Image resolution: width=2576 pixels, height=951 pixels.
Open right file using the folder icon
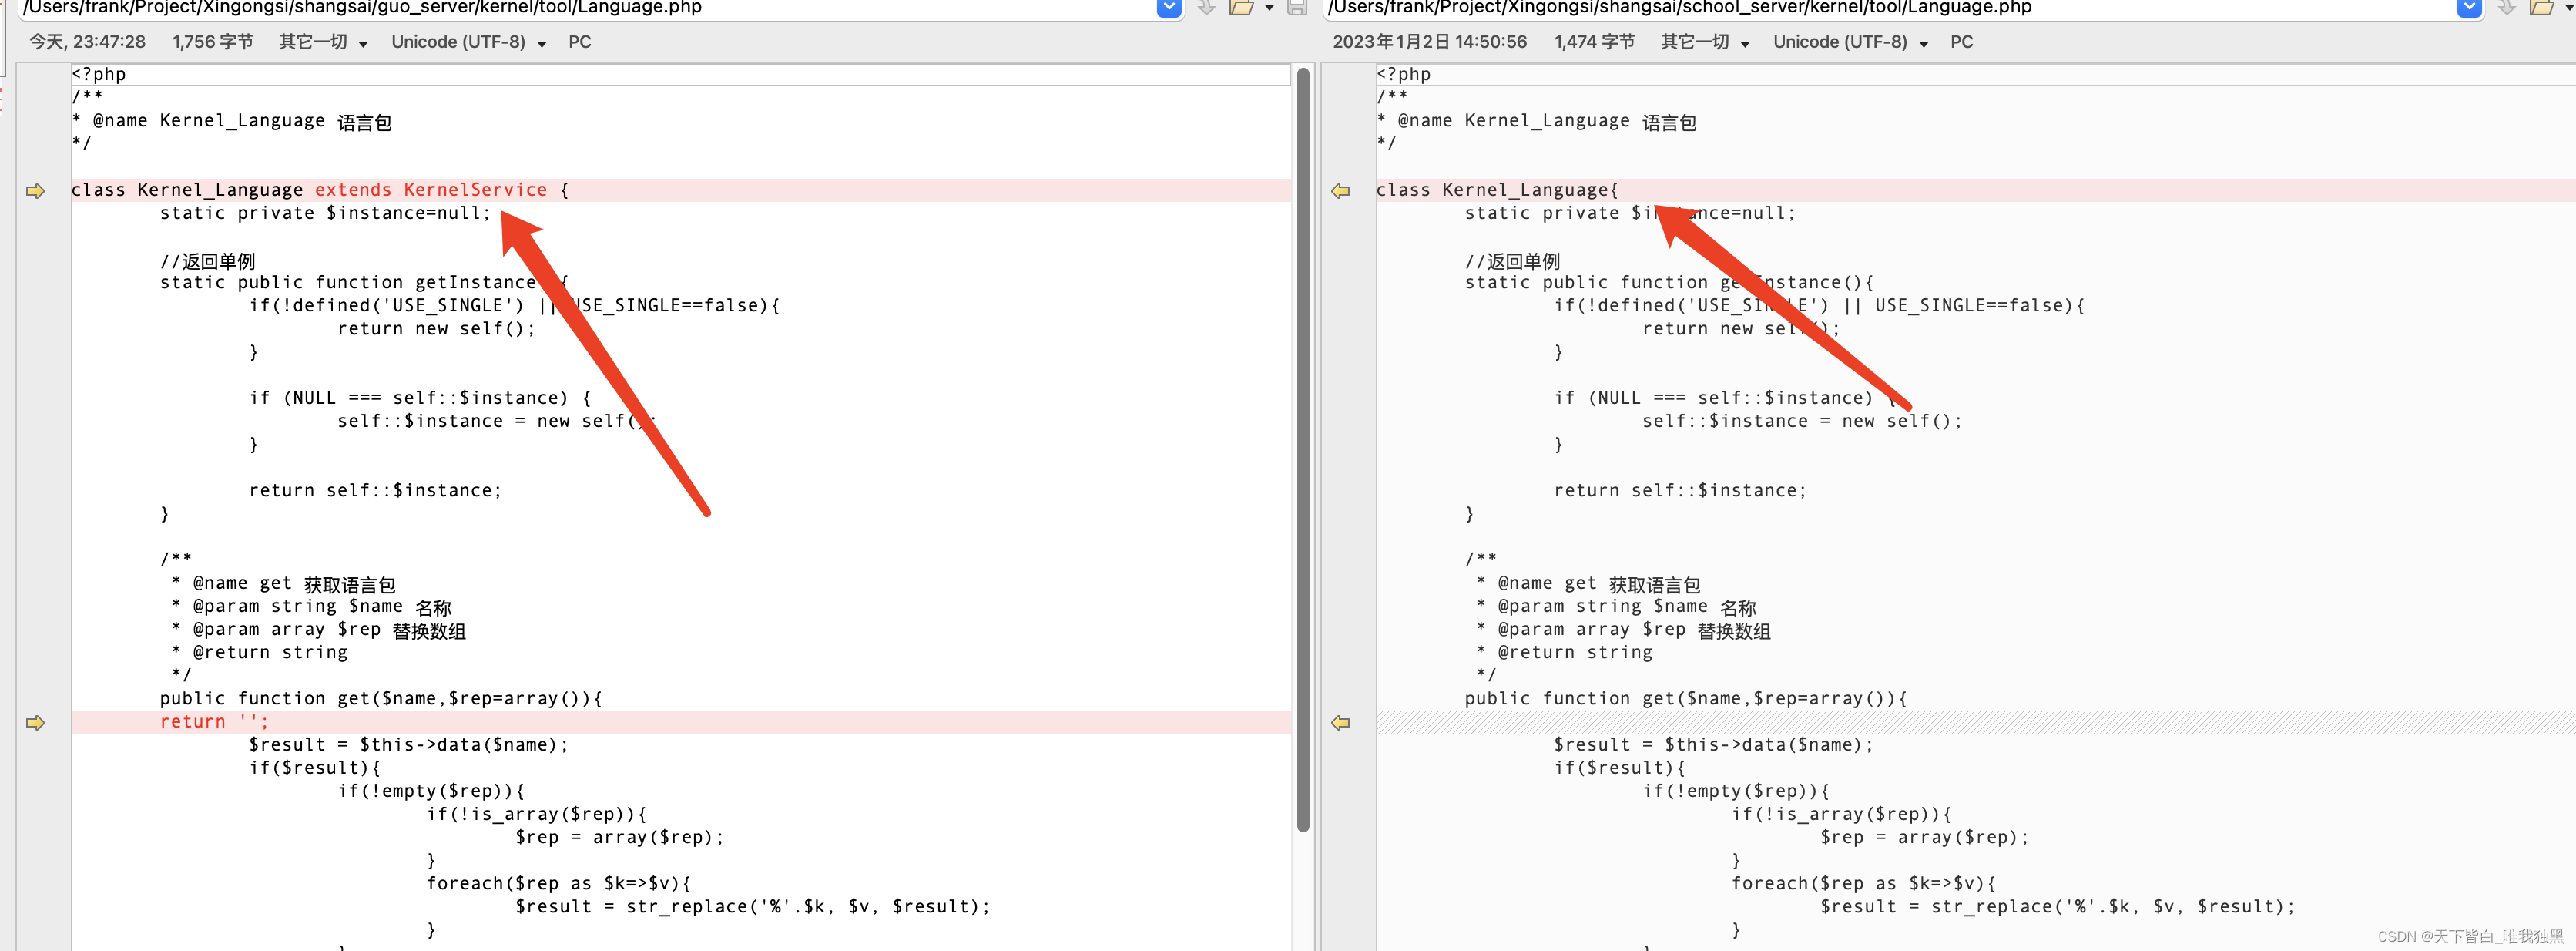click(2544, 7)
